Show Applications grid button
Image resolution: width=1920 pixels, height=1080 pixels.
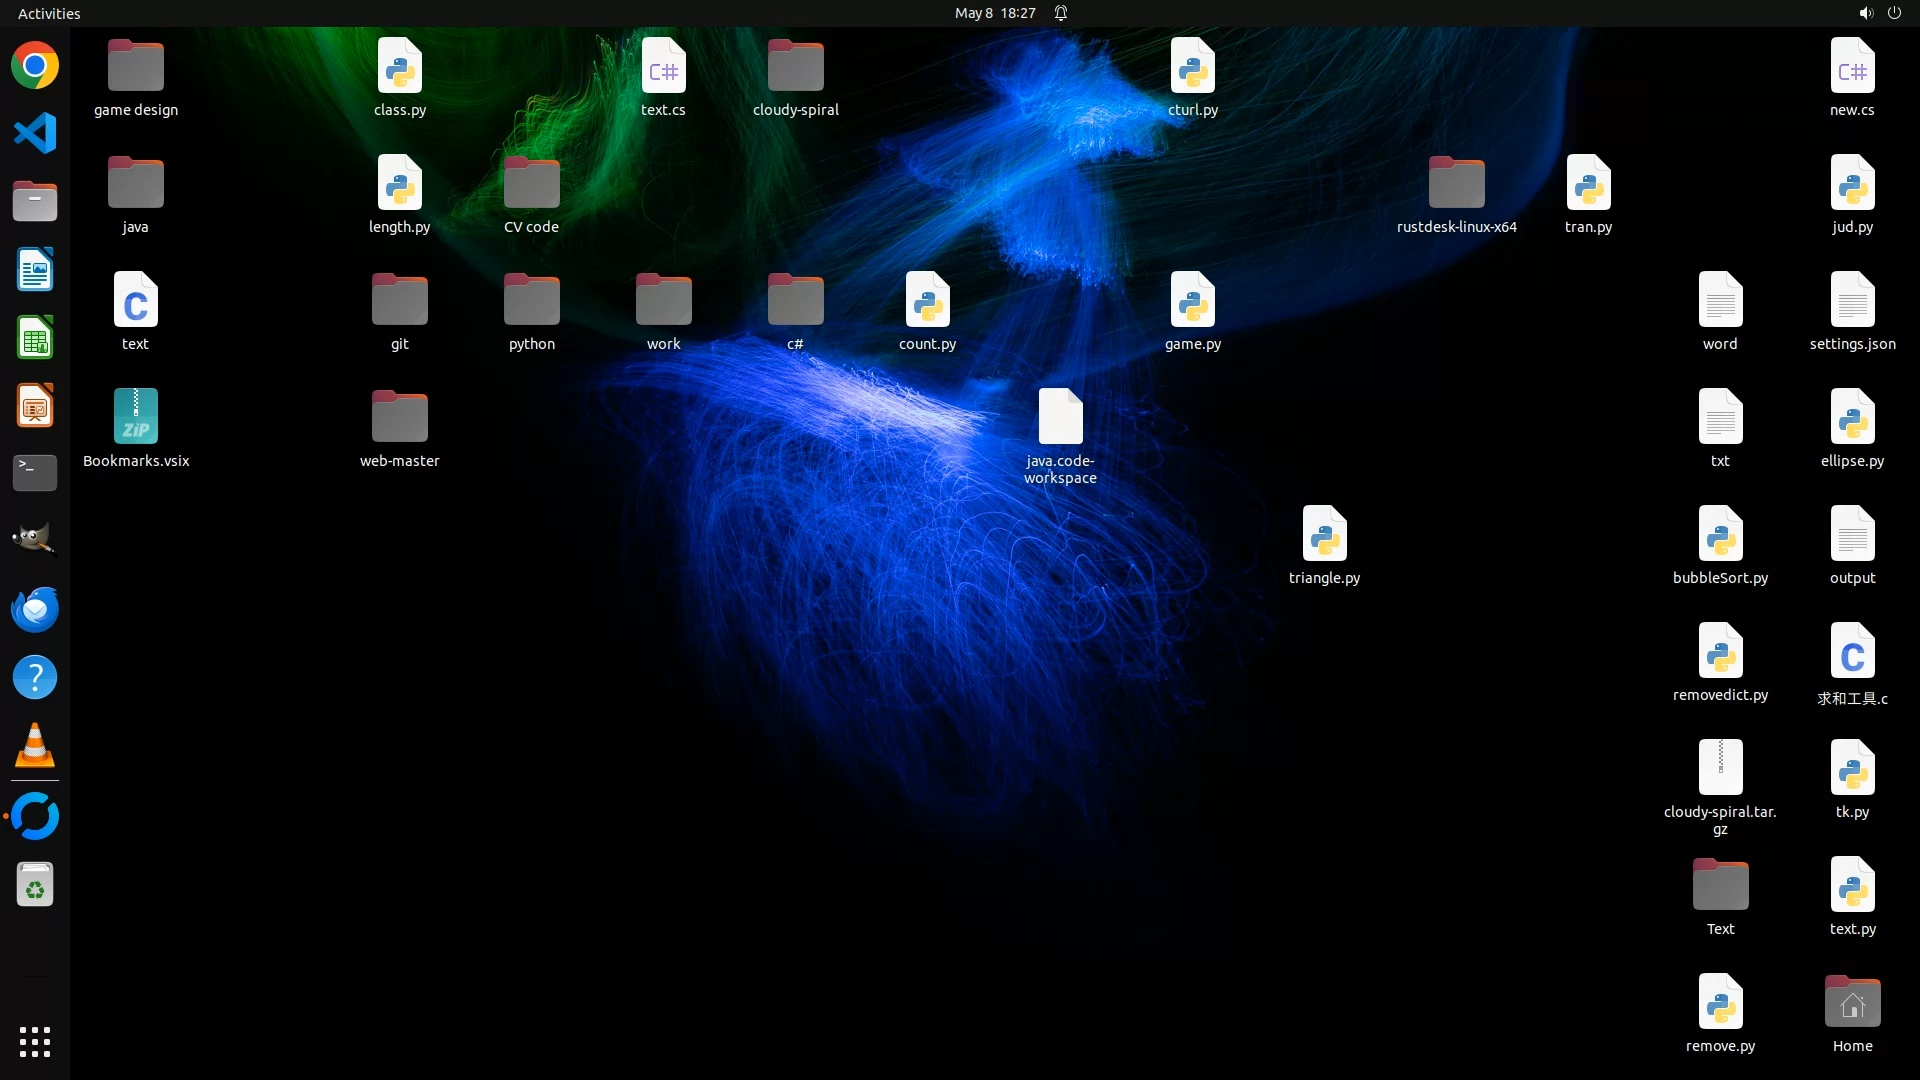[x=35, y=1041]
